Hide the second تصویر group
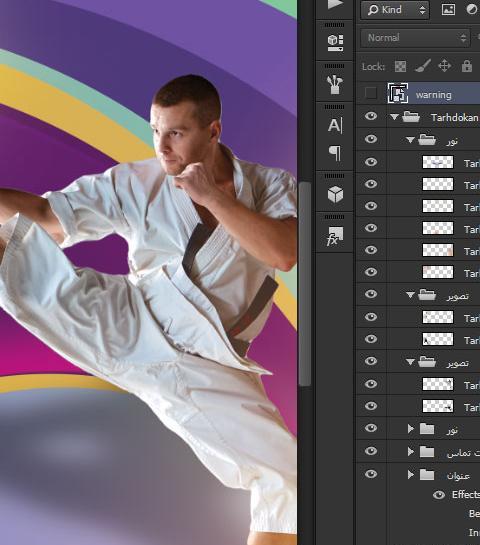 pos(371,361)
